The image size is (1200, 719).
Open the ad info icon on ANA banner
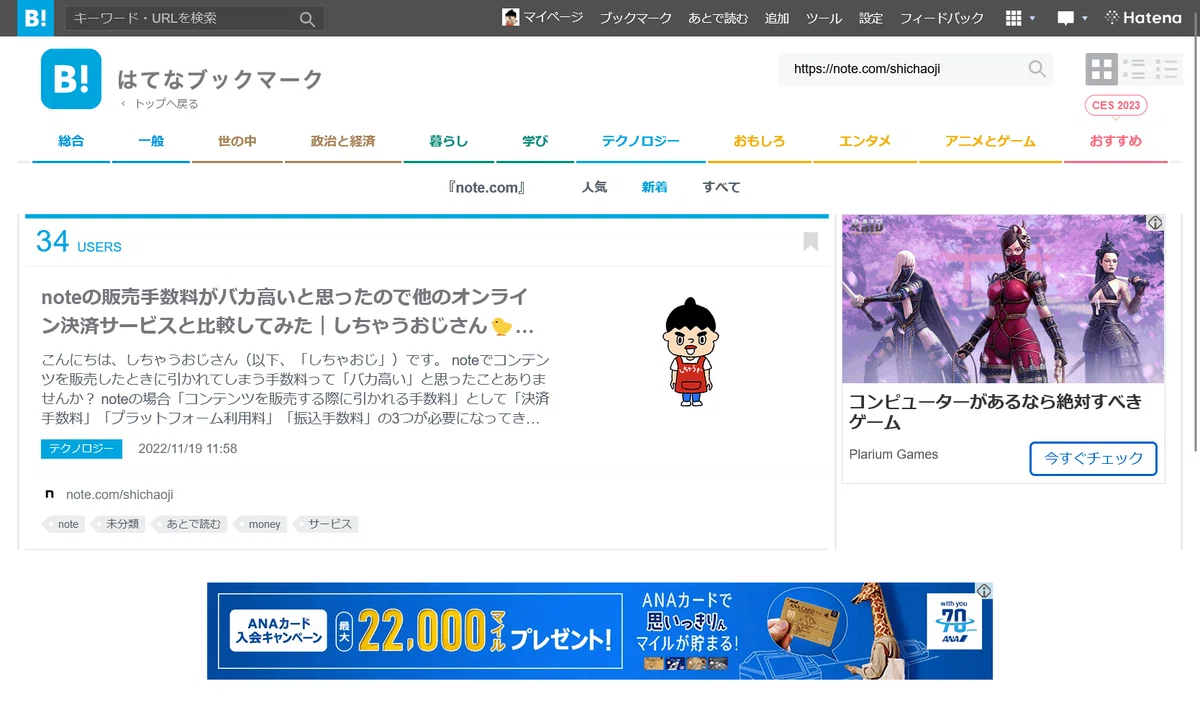tap(984, 591)
